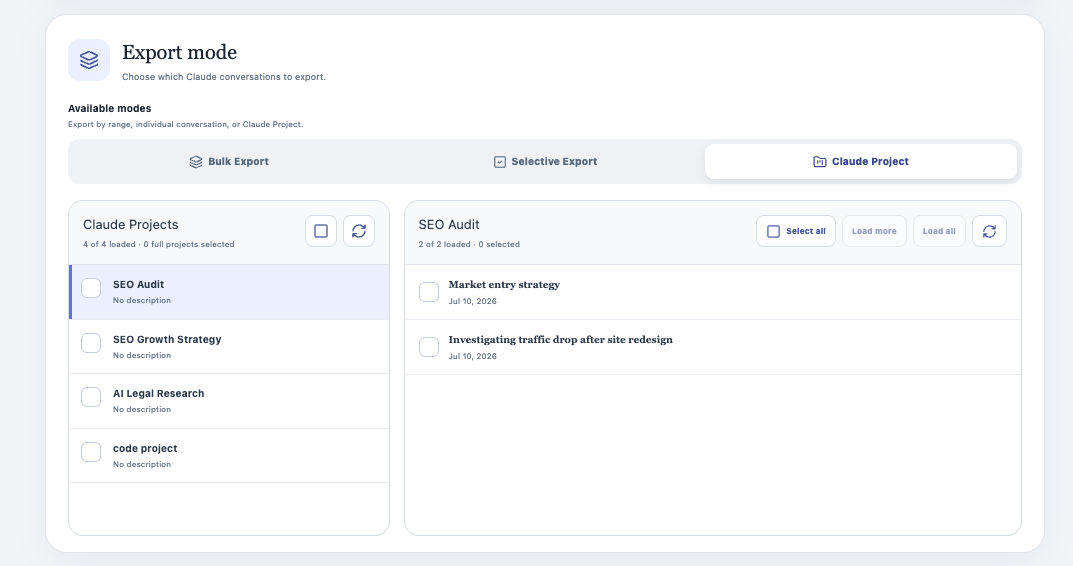This screenshot has height=566, width=1073.
Task: Switch to the Selective Export tab
Action: (x=545, y=162)
